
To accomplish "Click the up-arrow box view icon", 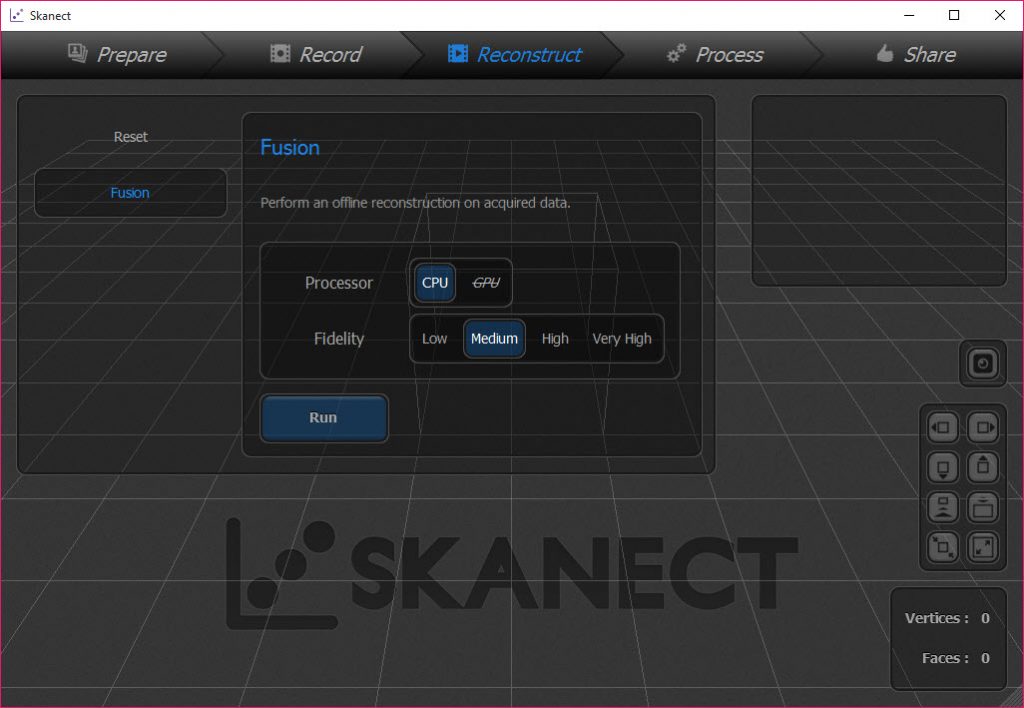I will coord(982,468).
